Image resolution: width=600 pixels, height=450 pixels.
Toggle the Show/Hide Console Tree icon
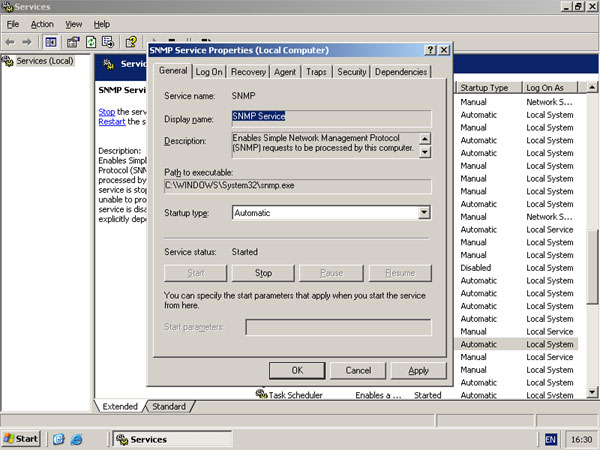point(51,42)
